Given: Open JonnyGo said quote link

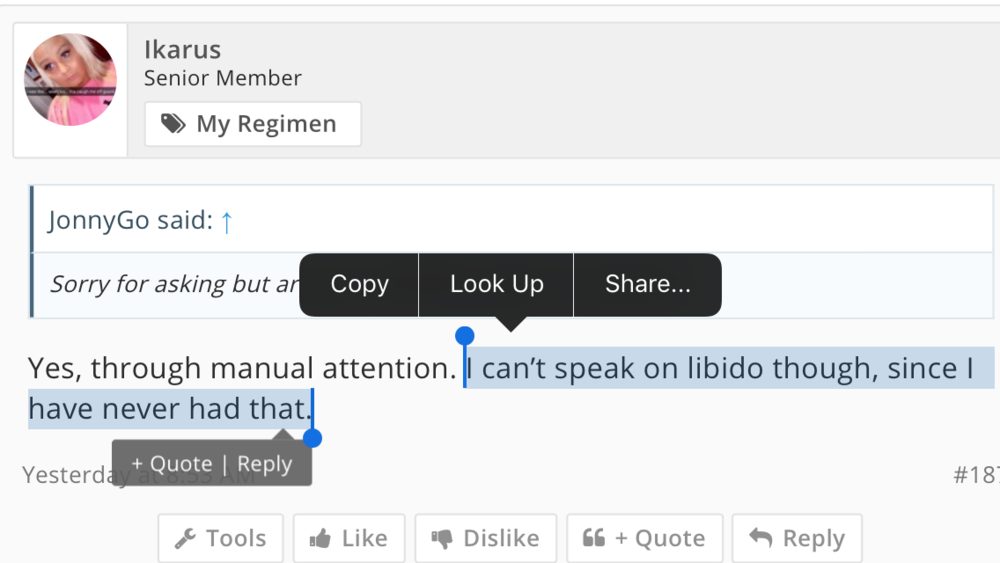Looking at the screenshot, I should pos(130,220).
